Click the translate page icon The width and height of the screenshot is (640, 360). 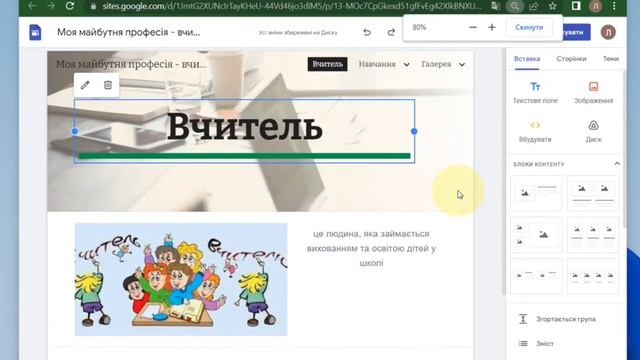495,6
